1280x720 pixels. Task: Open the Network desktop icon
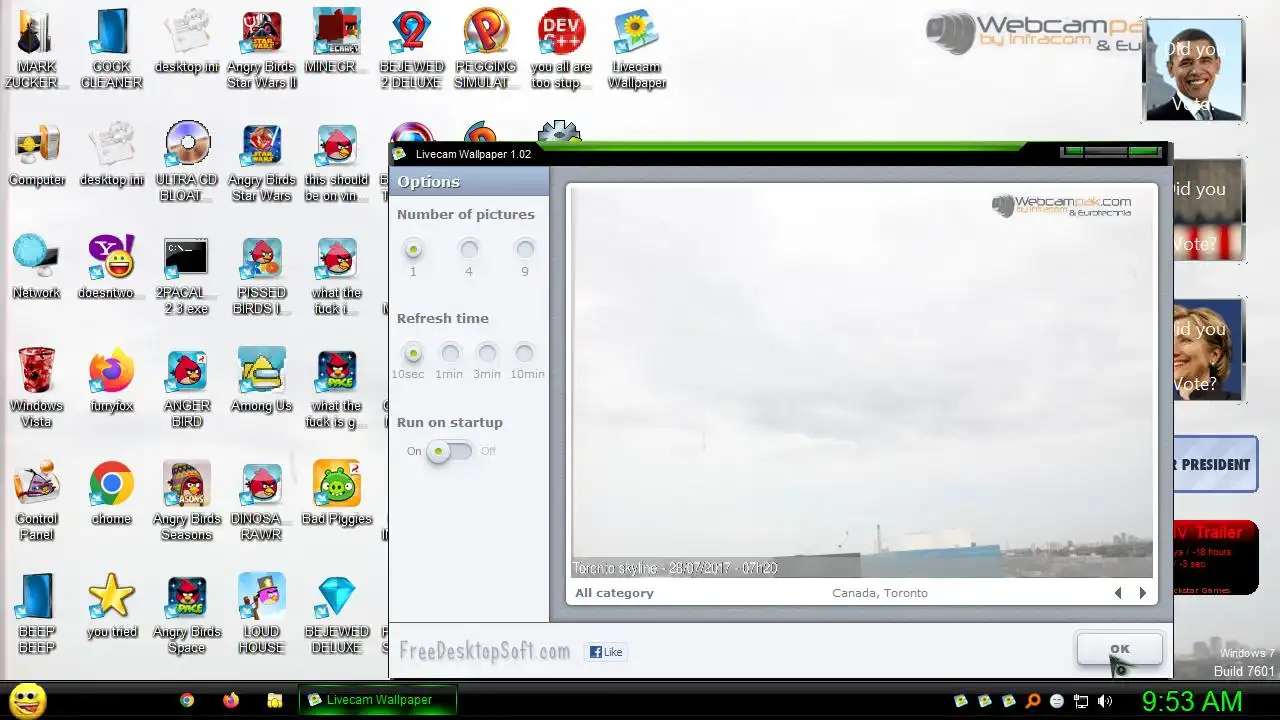37,267
